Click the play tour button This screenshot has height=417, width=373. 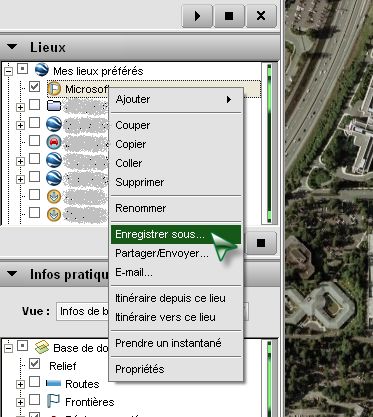coord(197,16)
